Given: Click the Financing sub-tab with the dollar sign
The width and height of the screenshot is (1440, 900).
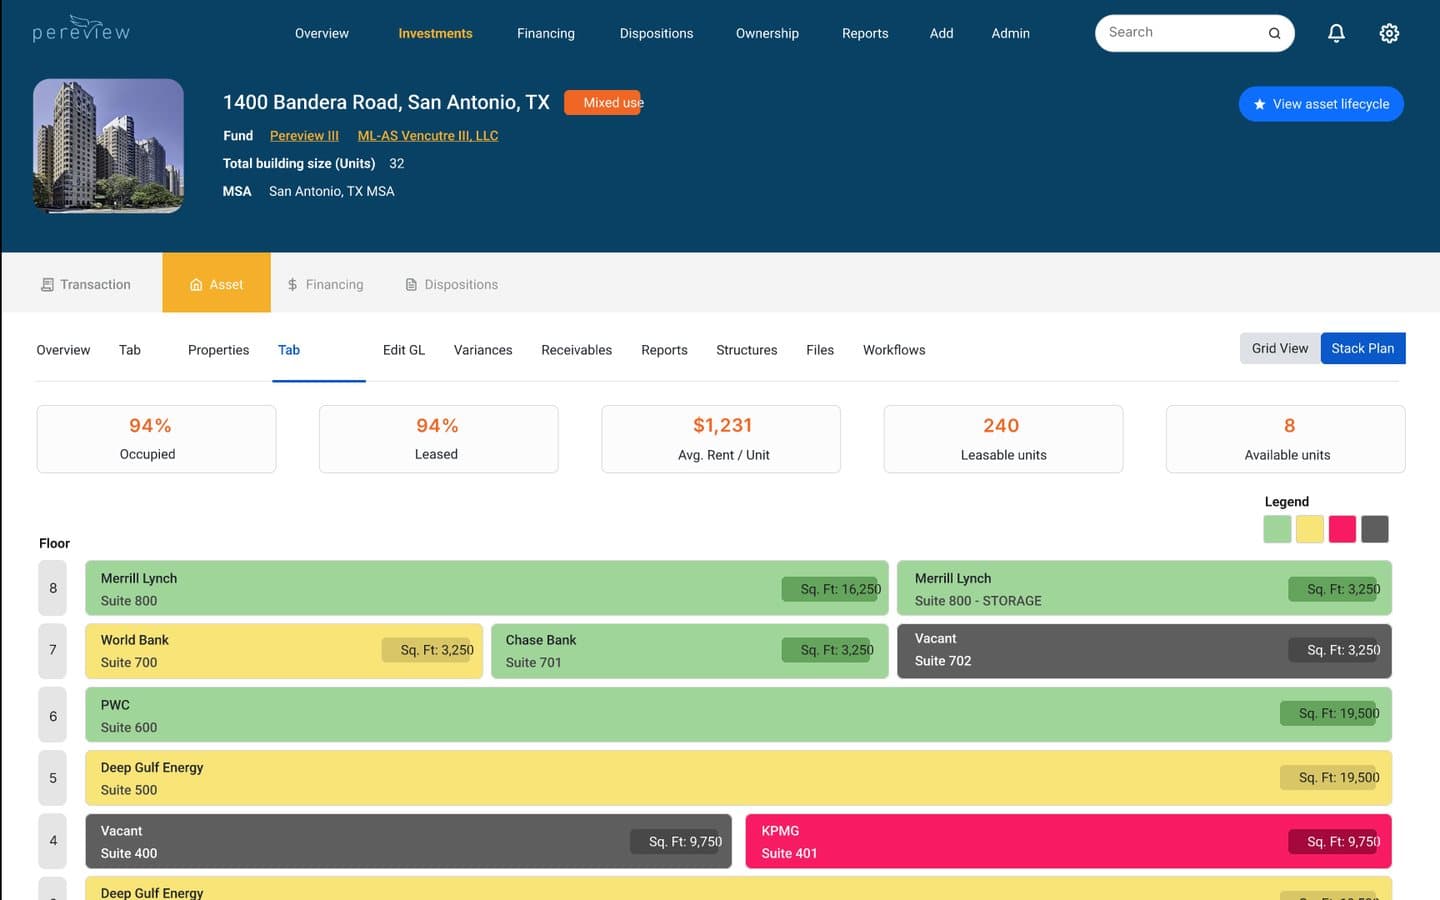Looking at the screenshot, I should click(325, 284).
